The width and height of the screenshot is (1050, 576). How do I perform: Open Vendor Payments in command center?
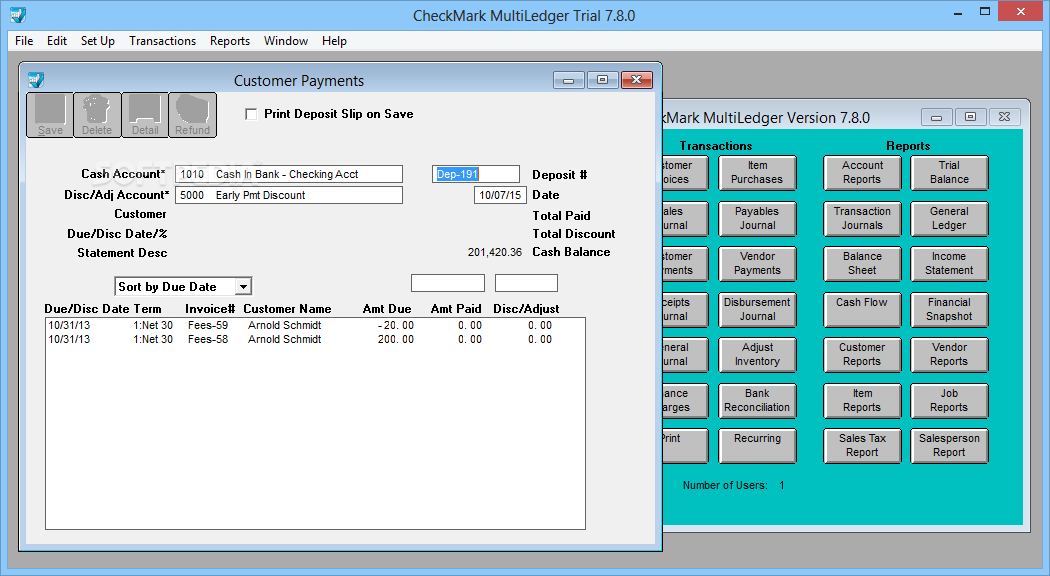pos(757,264)
